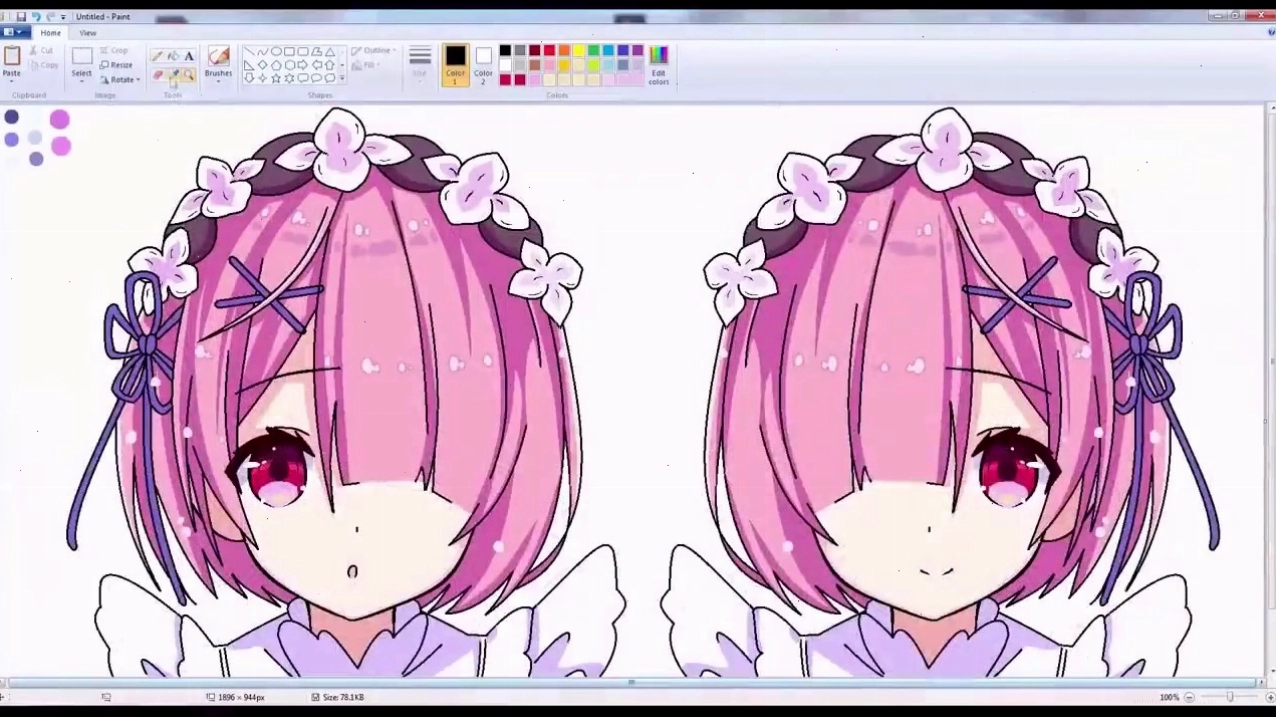Click the Crop button
Image resolution: width=1276 pixels, height=718 pixels.
pos(113,50)
